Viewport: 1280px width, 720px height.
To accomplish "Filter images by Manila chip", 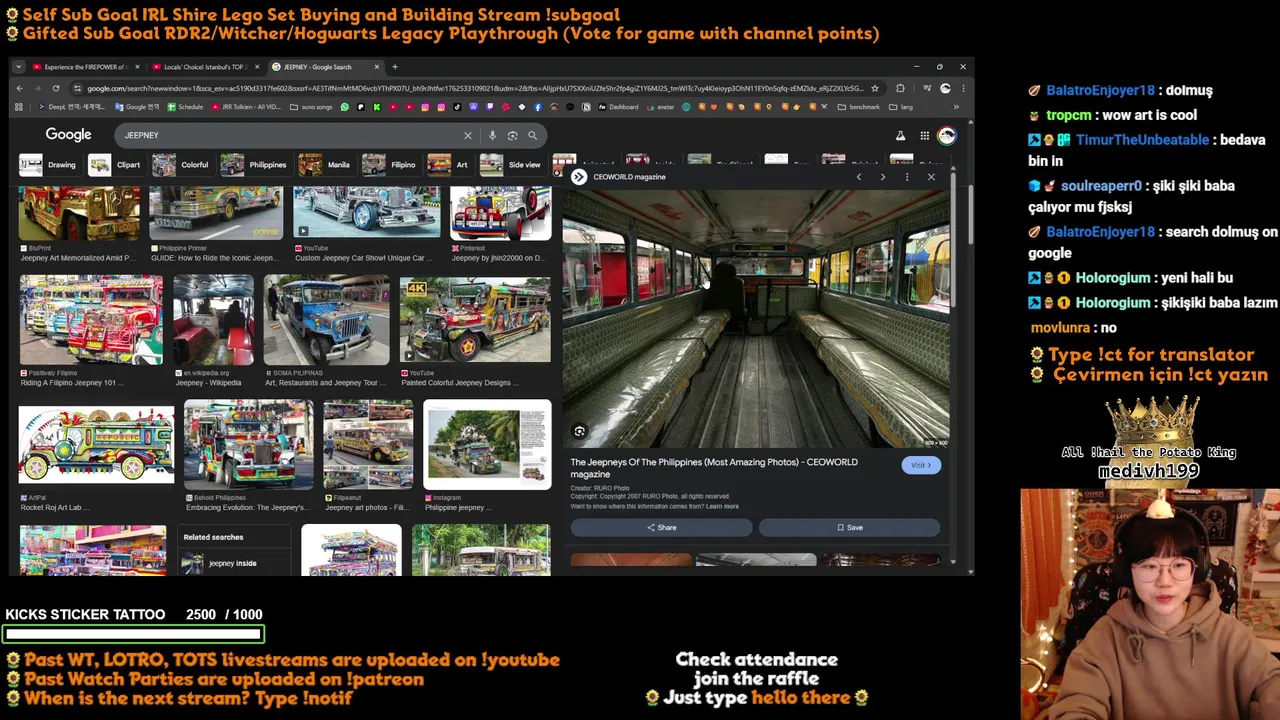I will coord(325,165).
